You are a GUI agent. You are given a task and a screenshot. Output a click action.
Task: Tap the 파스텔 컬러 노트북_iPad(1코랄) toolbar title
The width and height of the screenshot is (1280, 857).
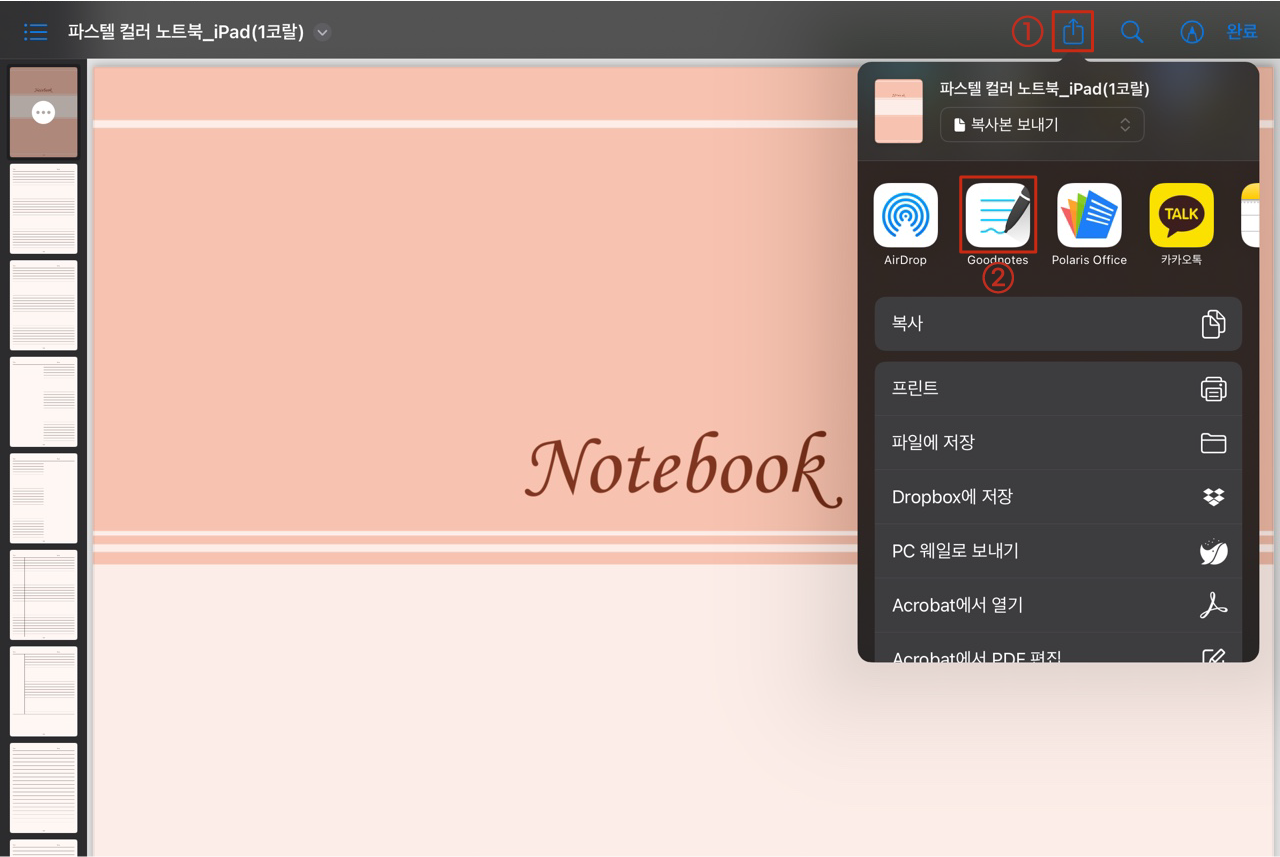point(186,32)
